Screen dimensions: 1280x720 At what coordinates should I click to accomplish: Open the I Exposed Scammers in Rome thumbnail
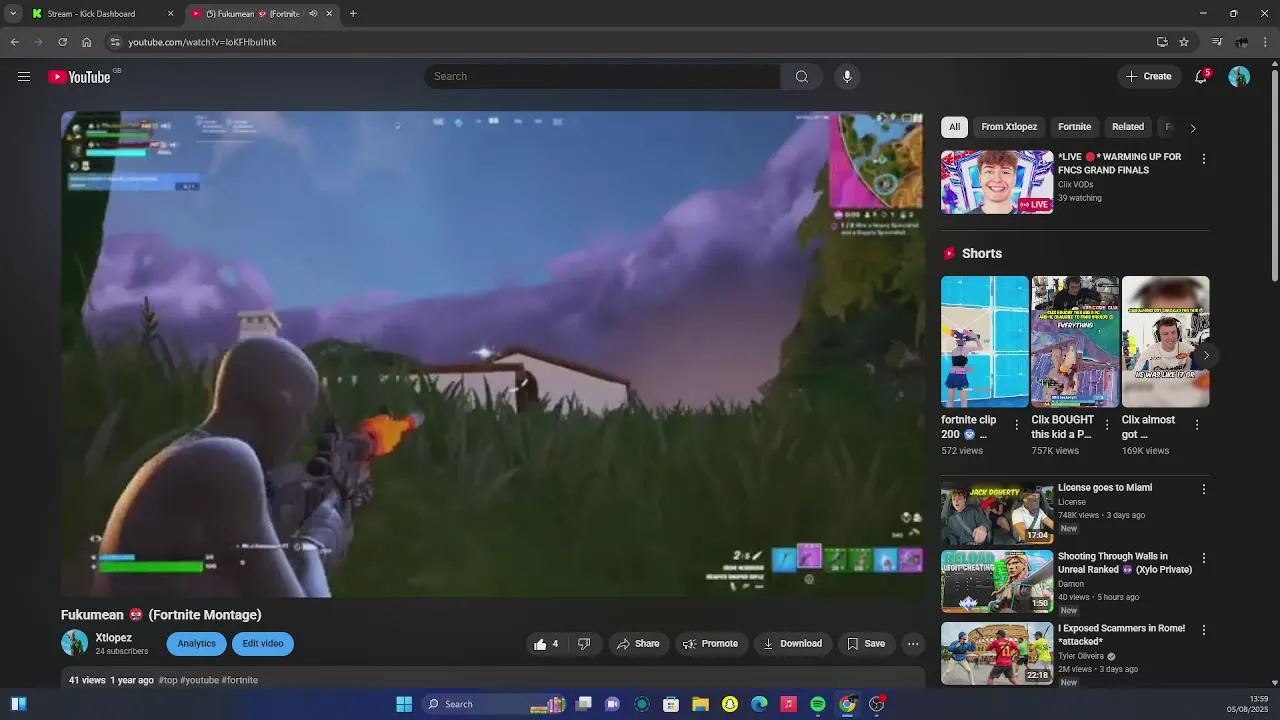pyautogui.click(x=997, y=653)
